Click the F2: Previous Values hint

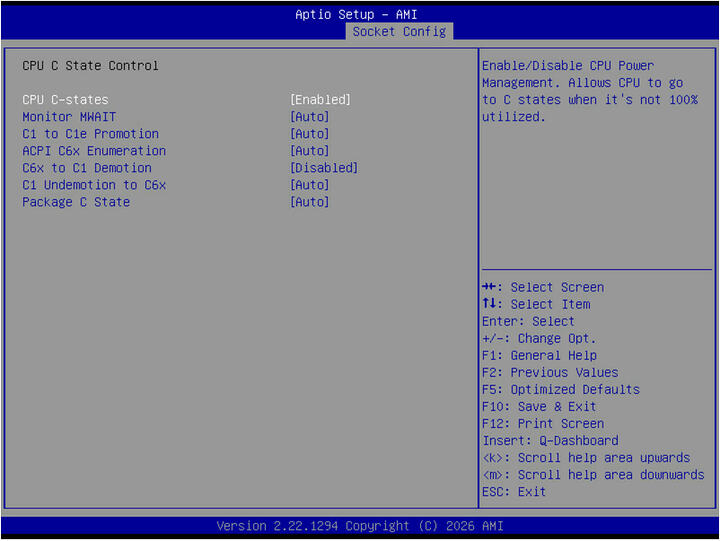pos(550,372)
